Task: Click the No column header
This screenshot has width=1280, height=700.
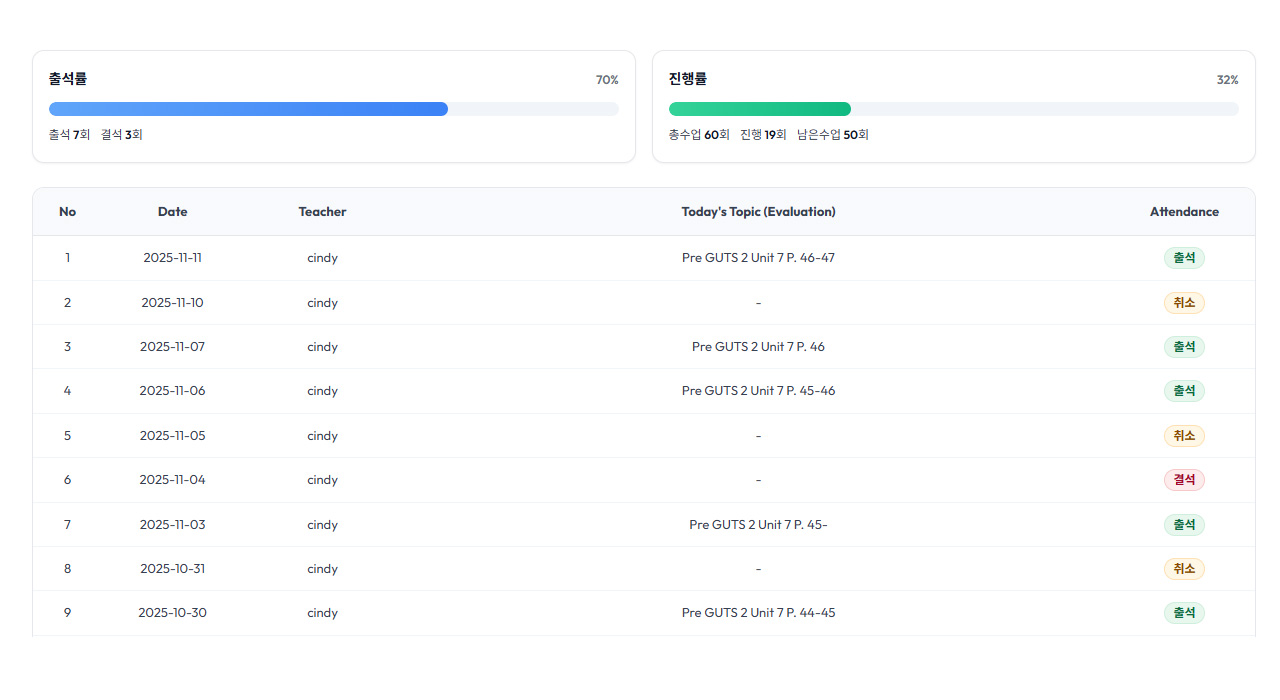Action: [67, 212]
